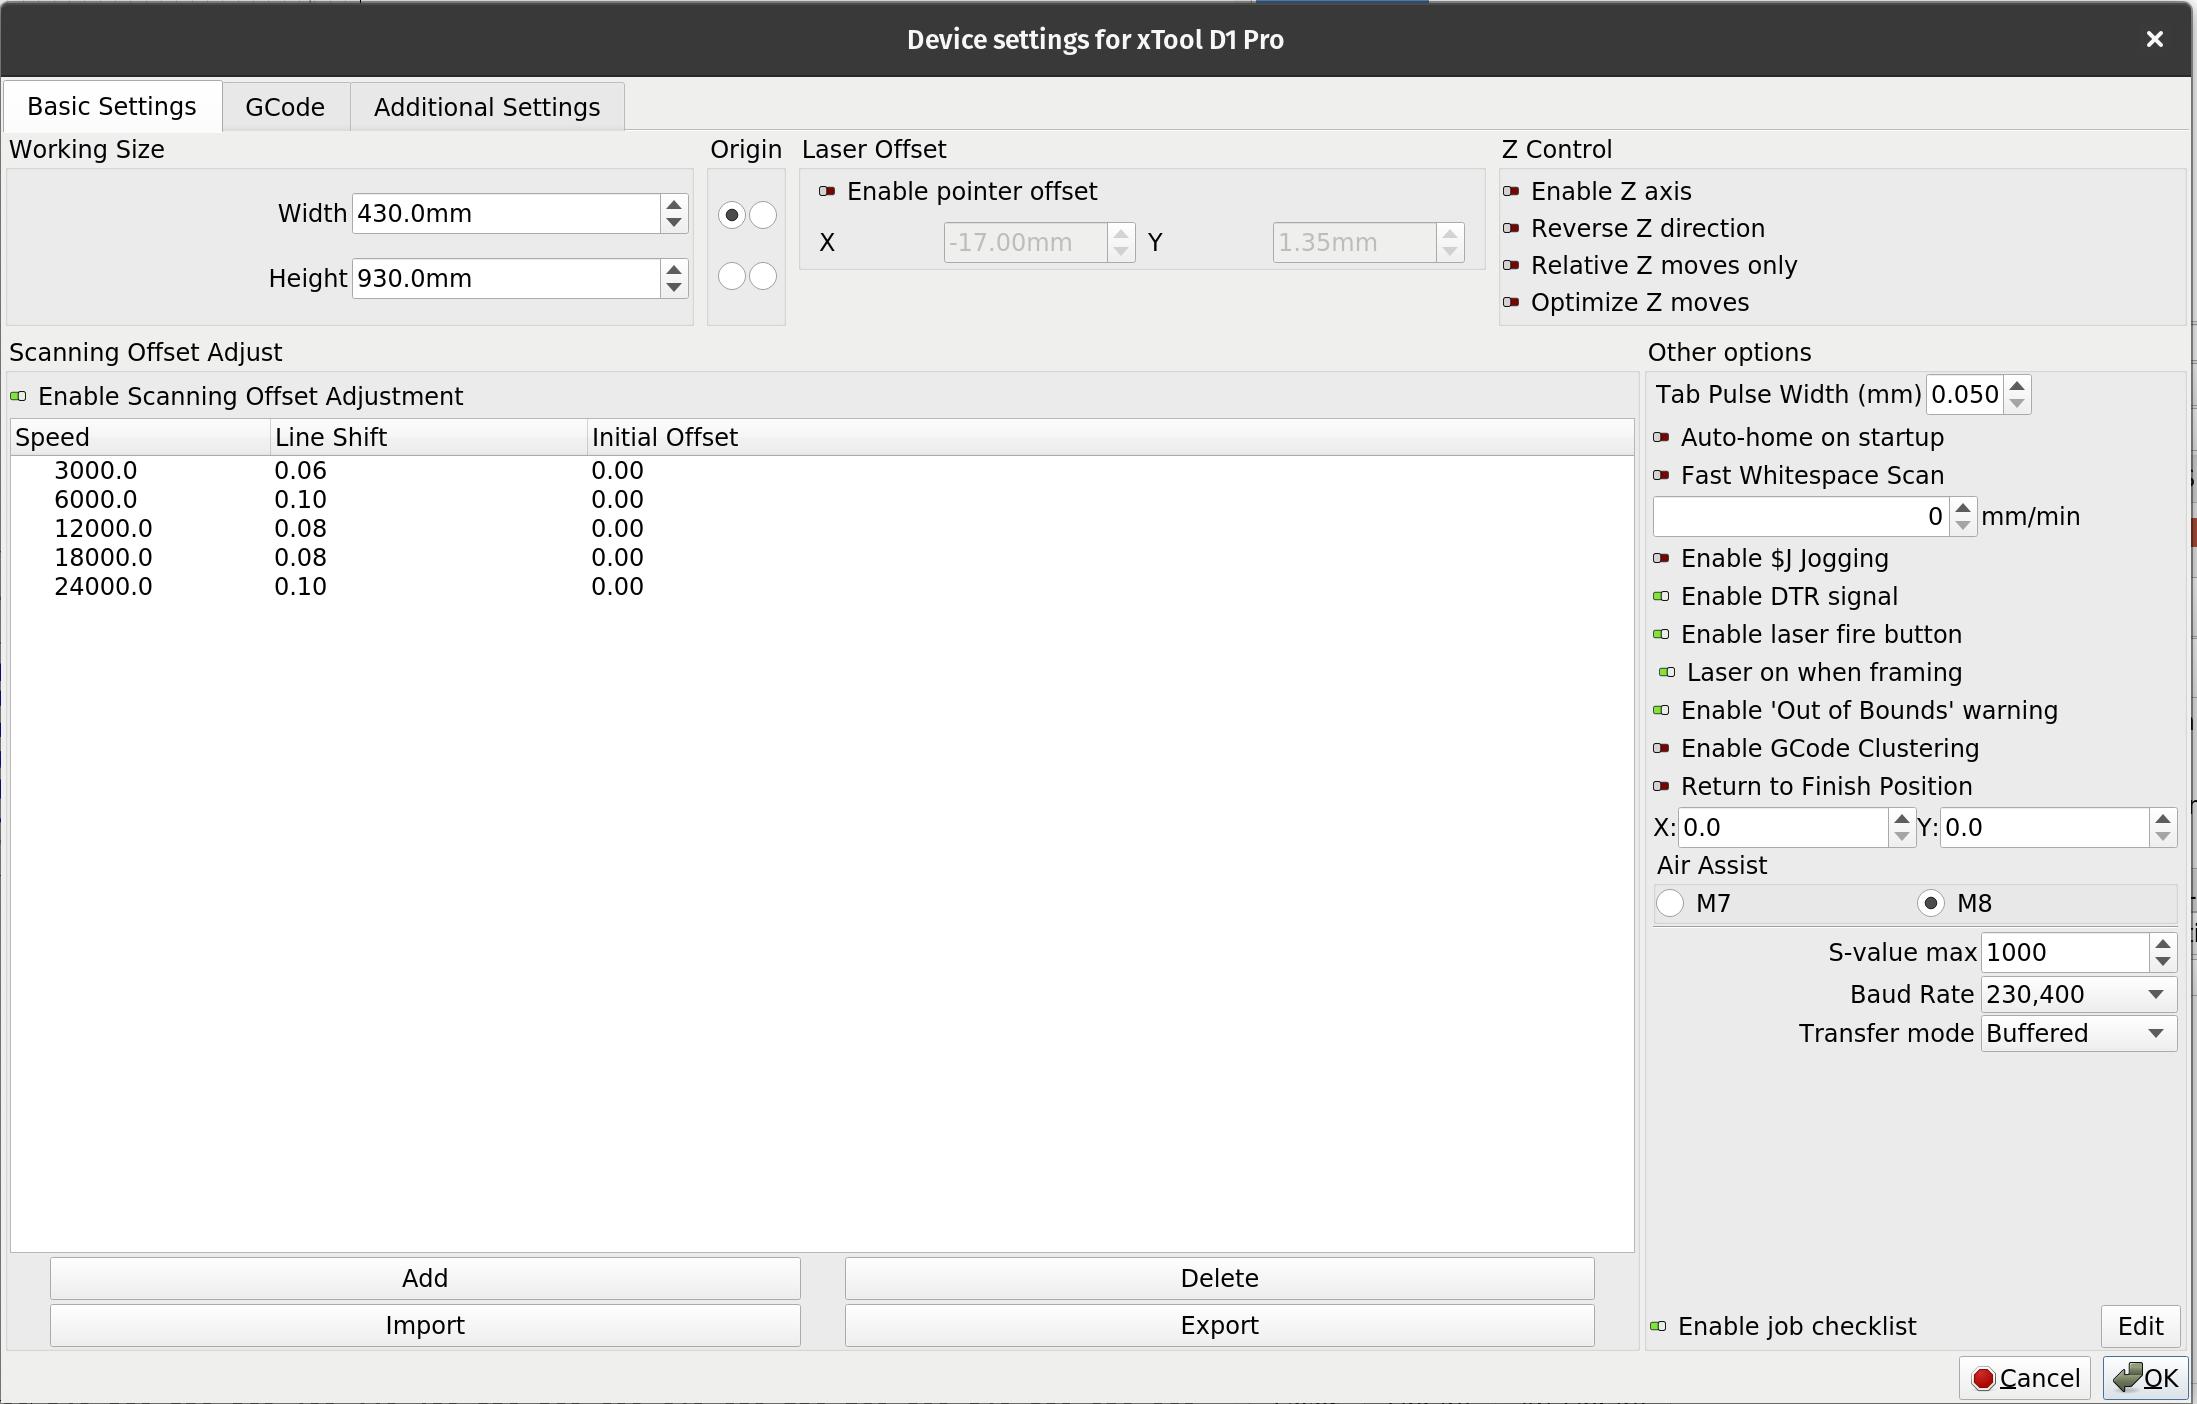2197x1404 pixels.
Task: Toggle Enable job checklist
Action: 1658,1327
